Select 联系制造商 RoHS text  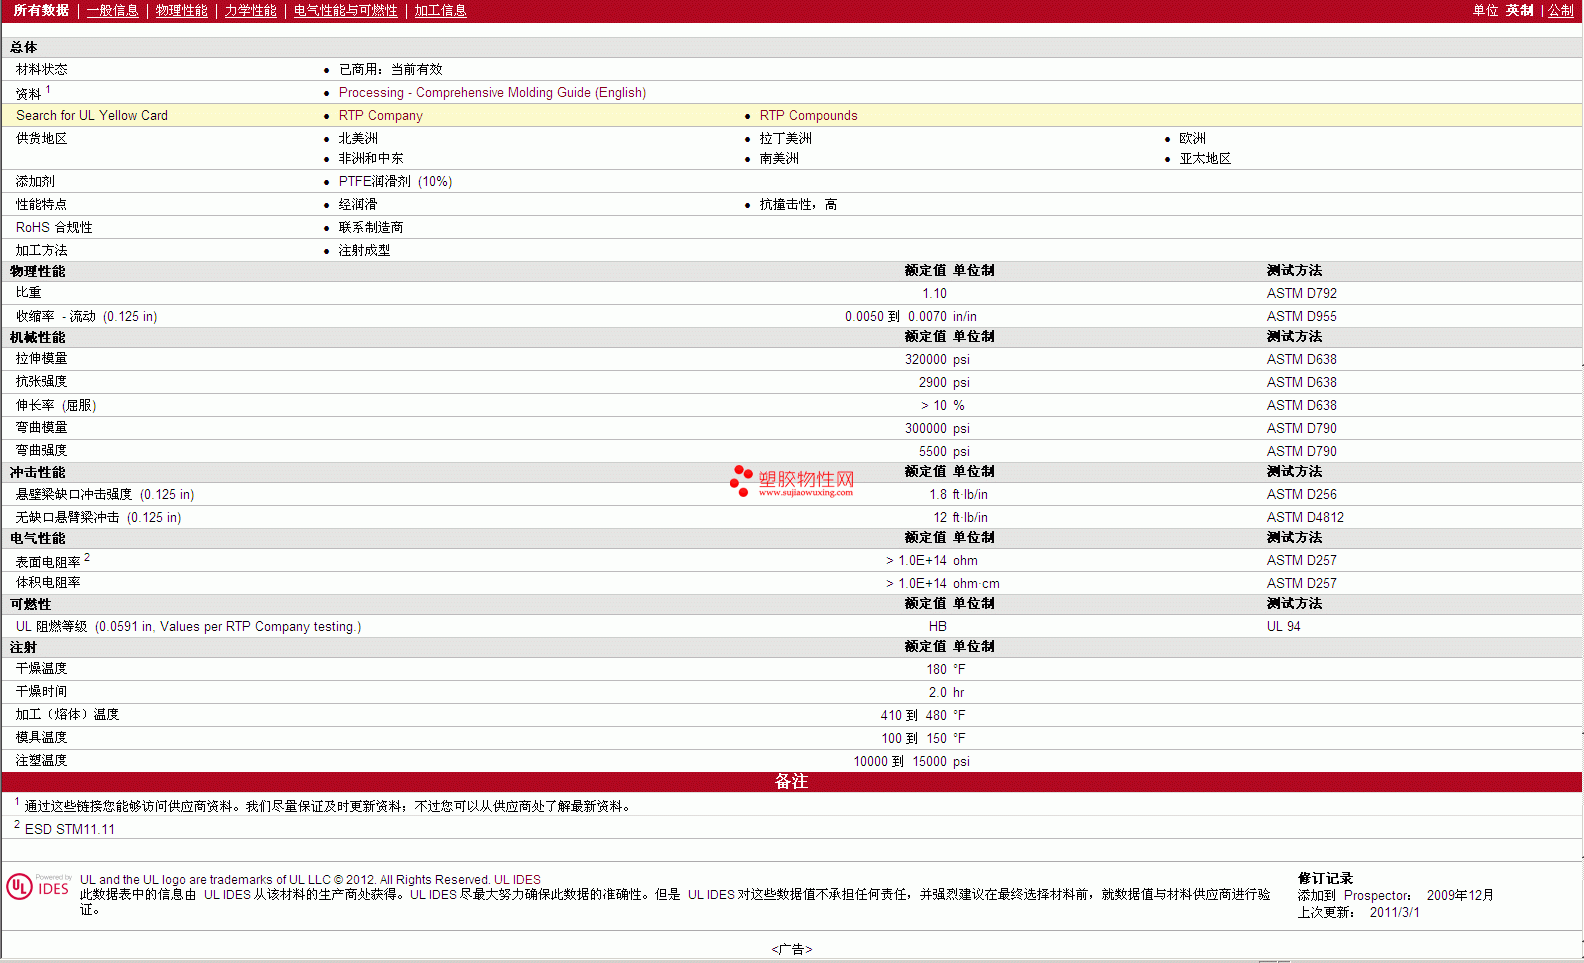coord(371,227)
